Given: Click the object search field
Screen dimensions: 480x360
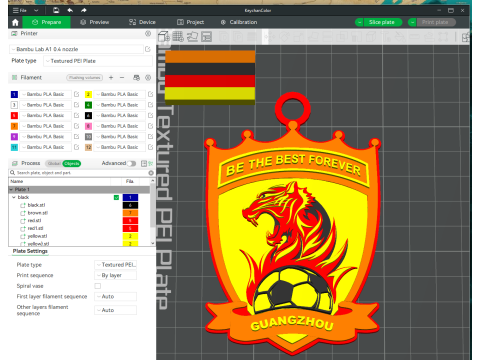Looking at the screenshot, I should [x=79, y=173].
